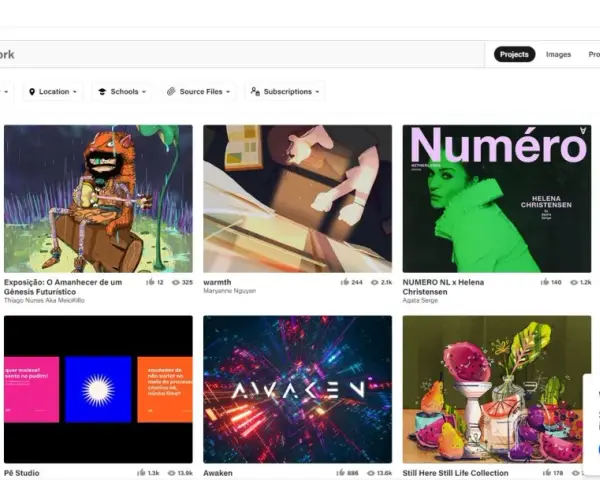
Task: Open the Numéro Helena Christensen thumbnail
Action: pos(497,199)
